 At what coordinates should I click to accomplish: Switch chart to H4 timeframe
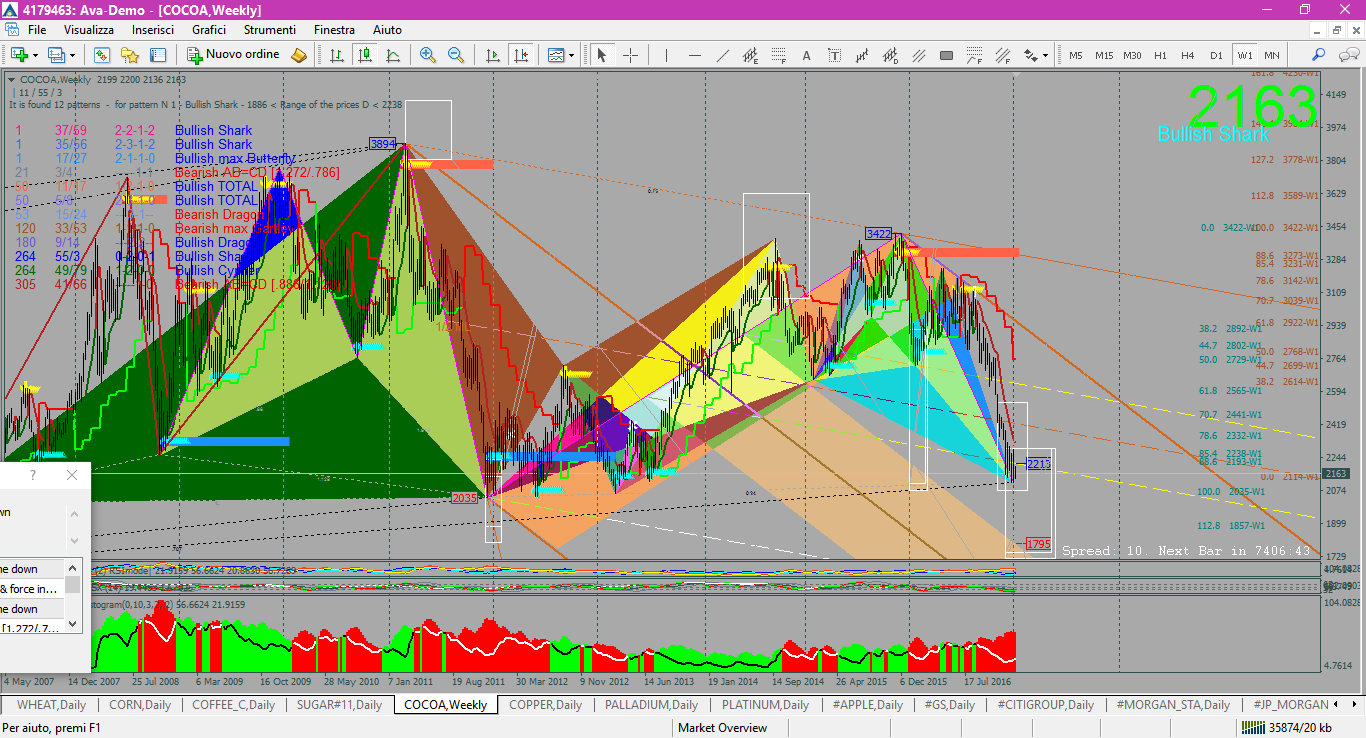(x=1188, y=55)
